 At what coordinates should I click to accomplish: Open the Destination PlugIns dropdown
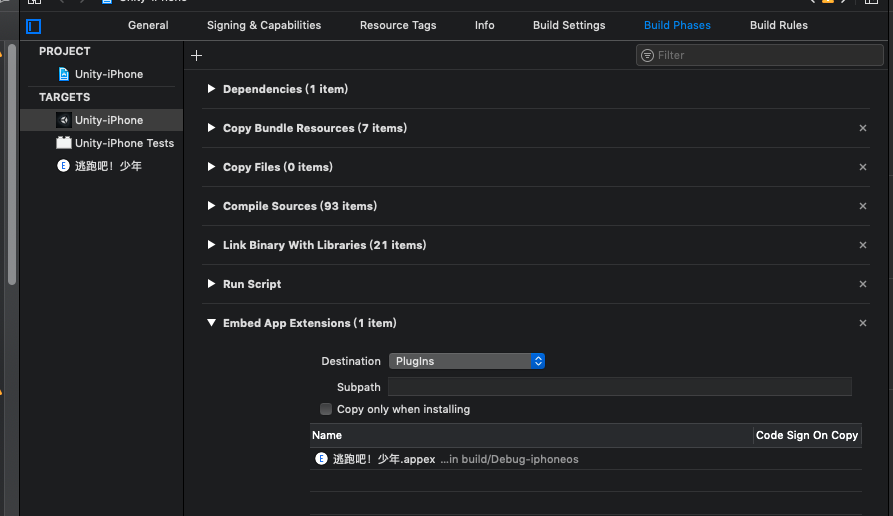click(x=466, y=361)
